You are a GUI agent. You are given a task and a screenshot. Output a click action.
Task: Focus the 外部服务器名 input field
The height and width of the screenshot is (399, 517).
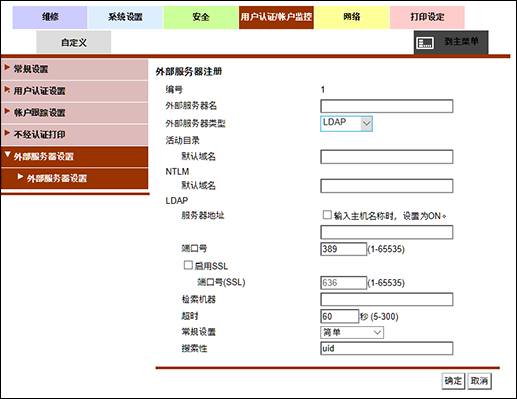point(387,106)
